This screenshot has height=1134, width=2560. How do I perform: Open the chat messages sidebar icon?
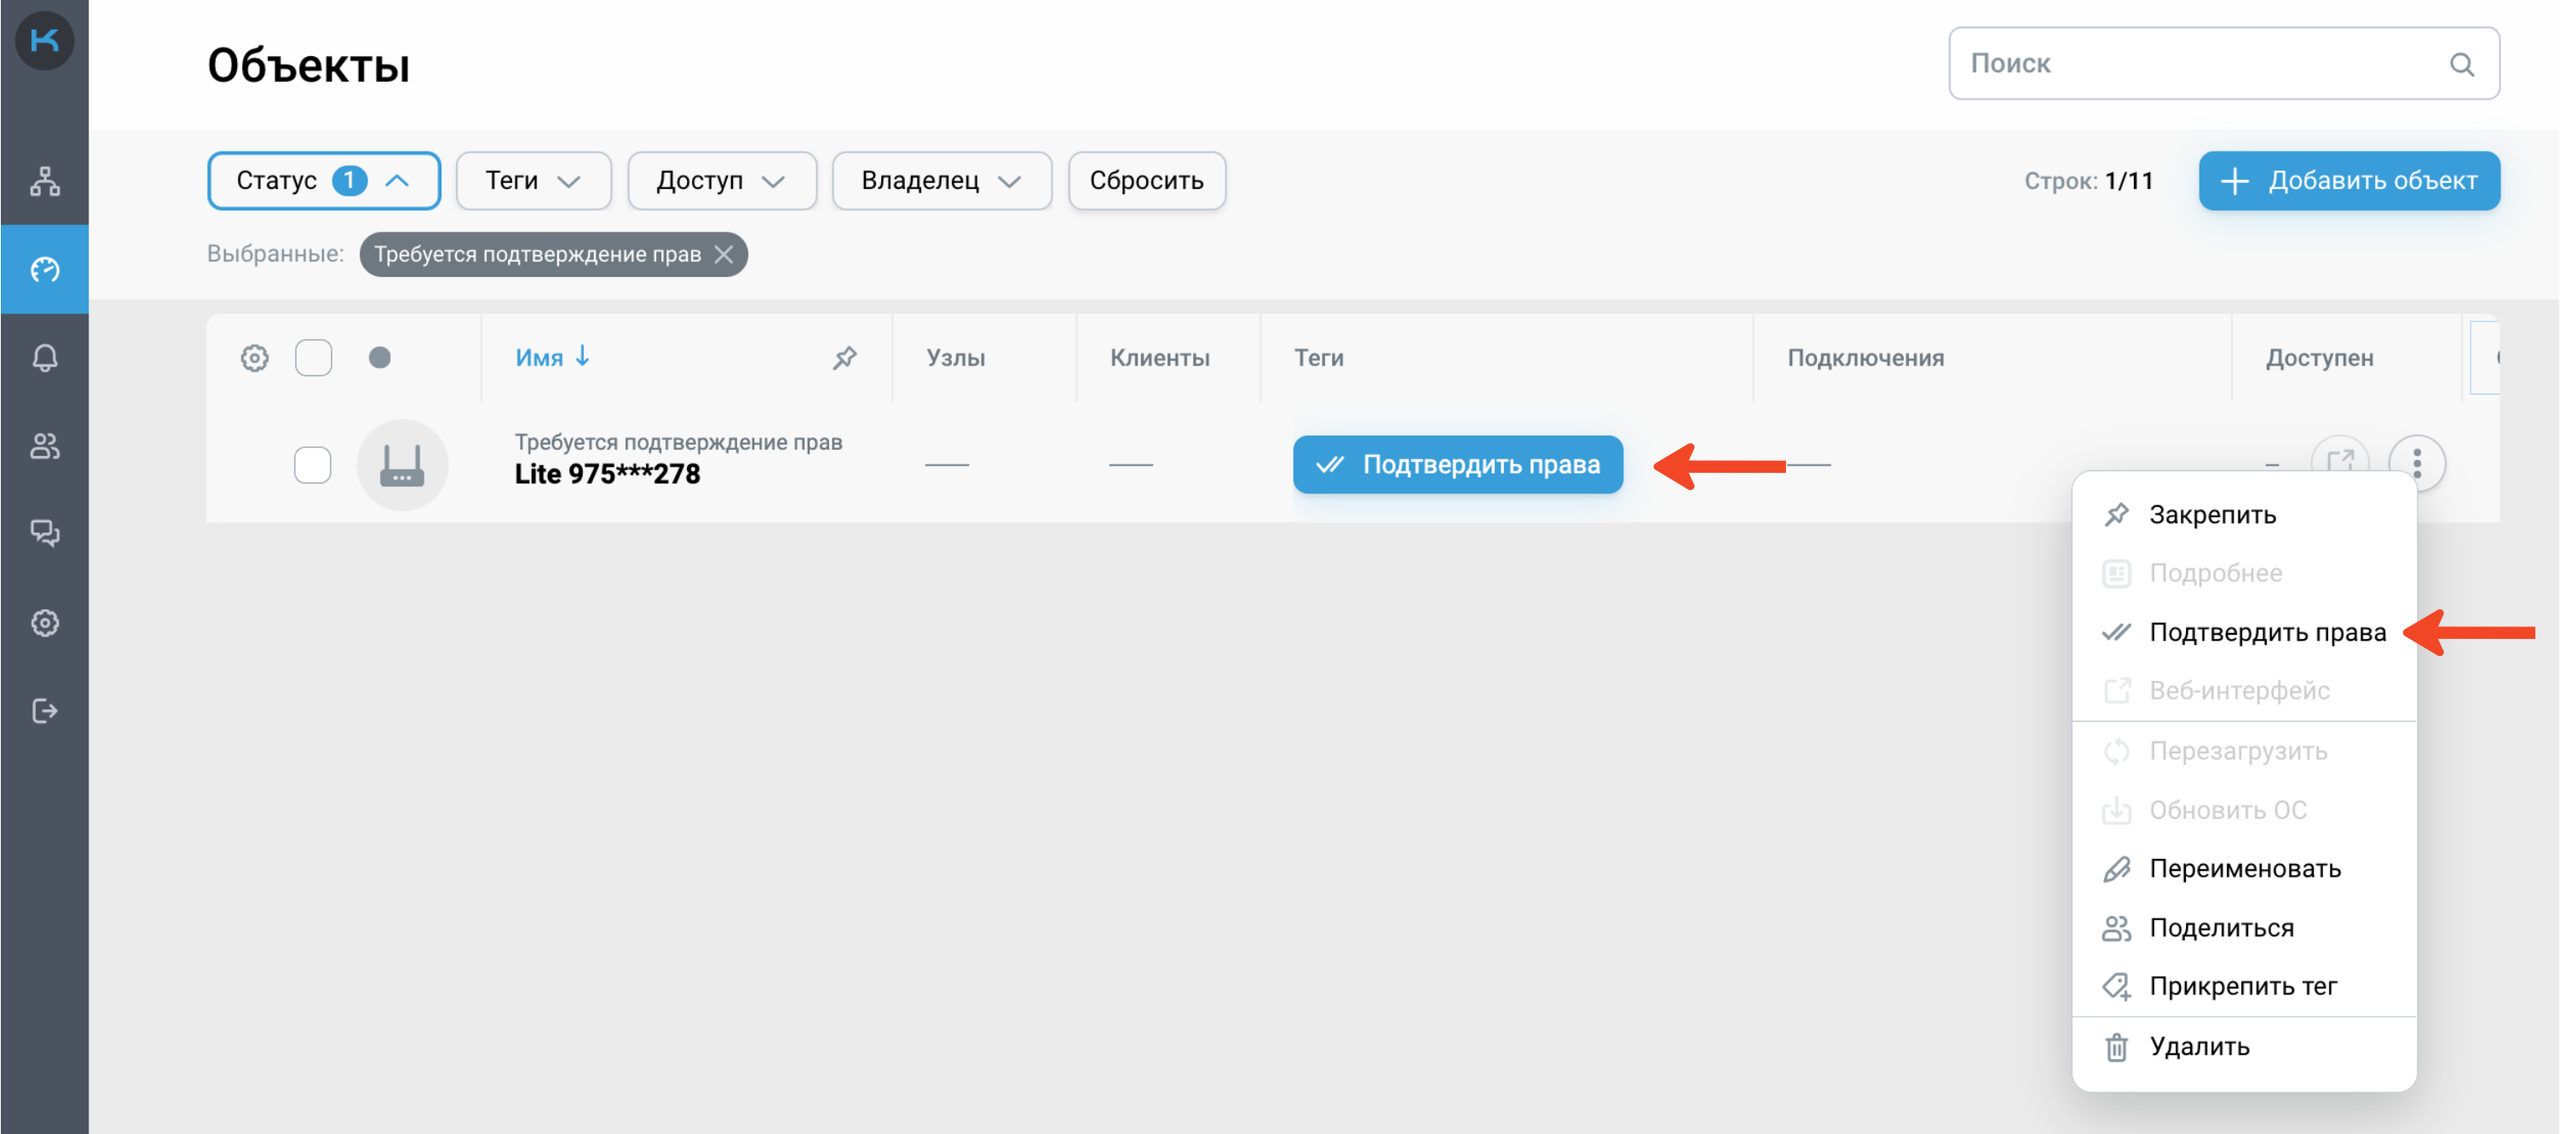pos(45,533)
